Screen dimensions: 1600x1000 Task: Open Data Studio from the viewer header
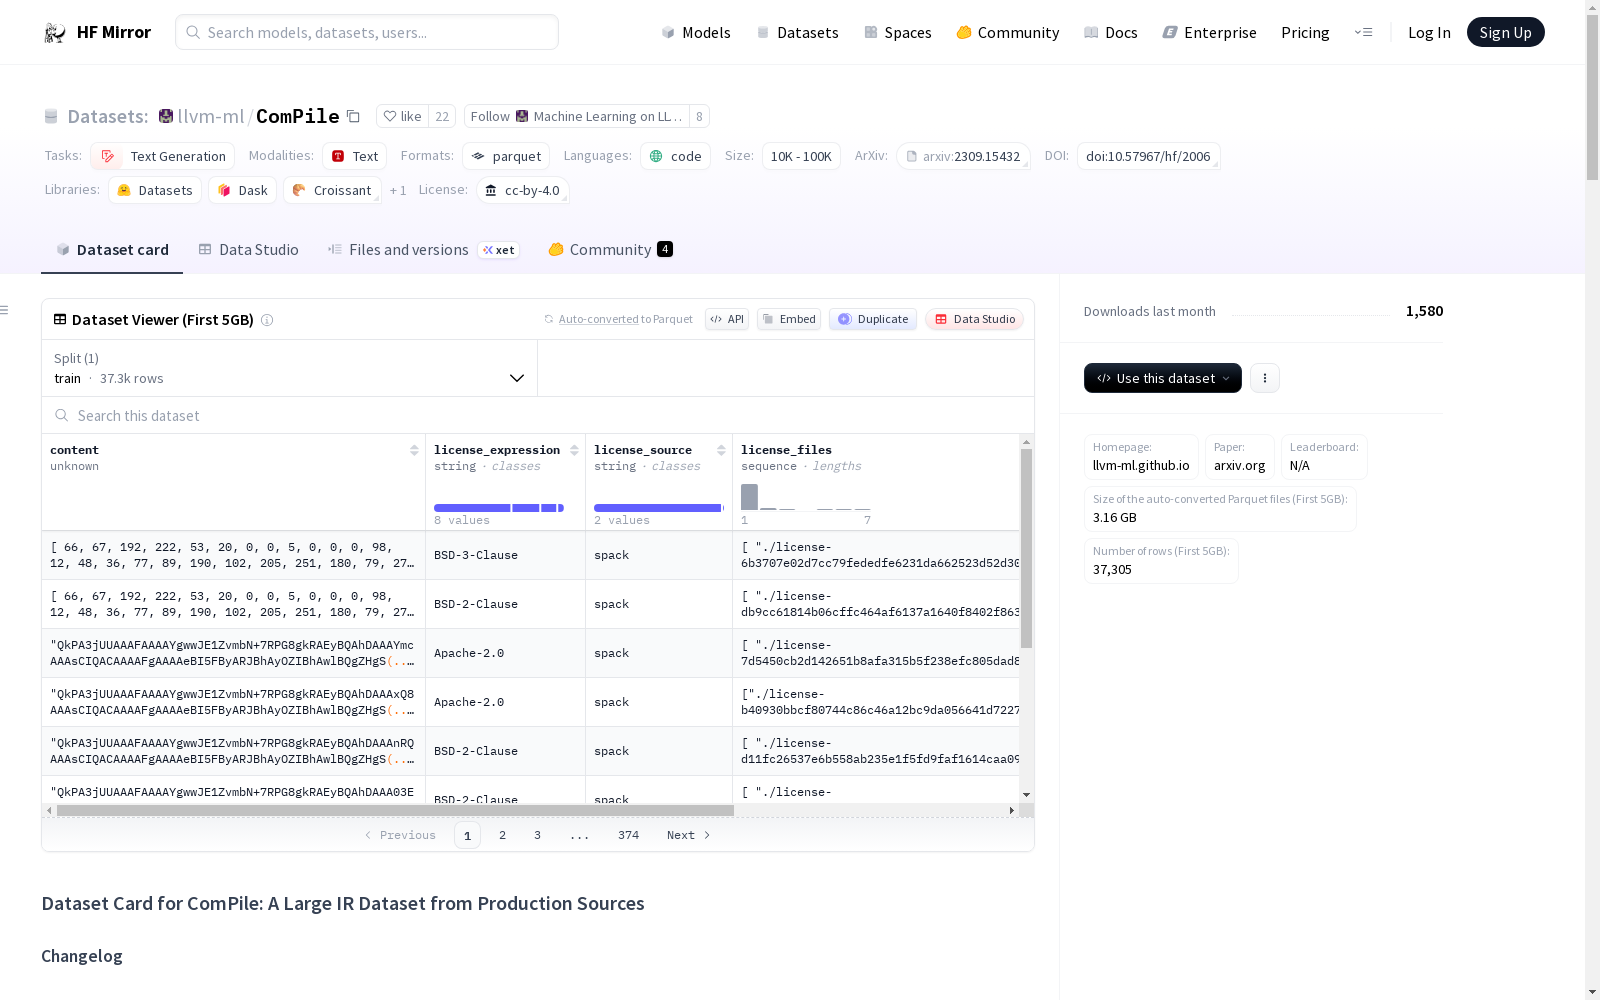pos(975,319)
